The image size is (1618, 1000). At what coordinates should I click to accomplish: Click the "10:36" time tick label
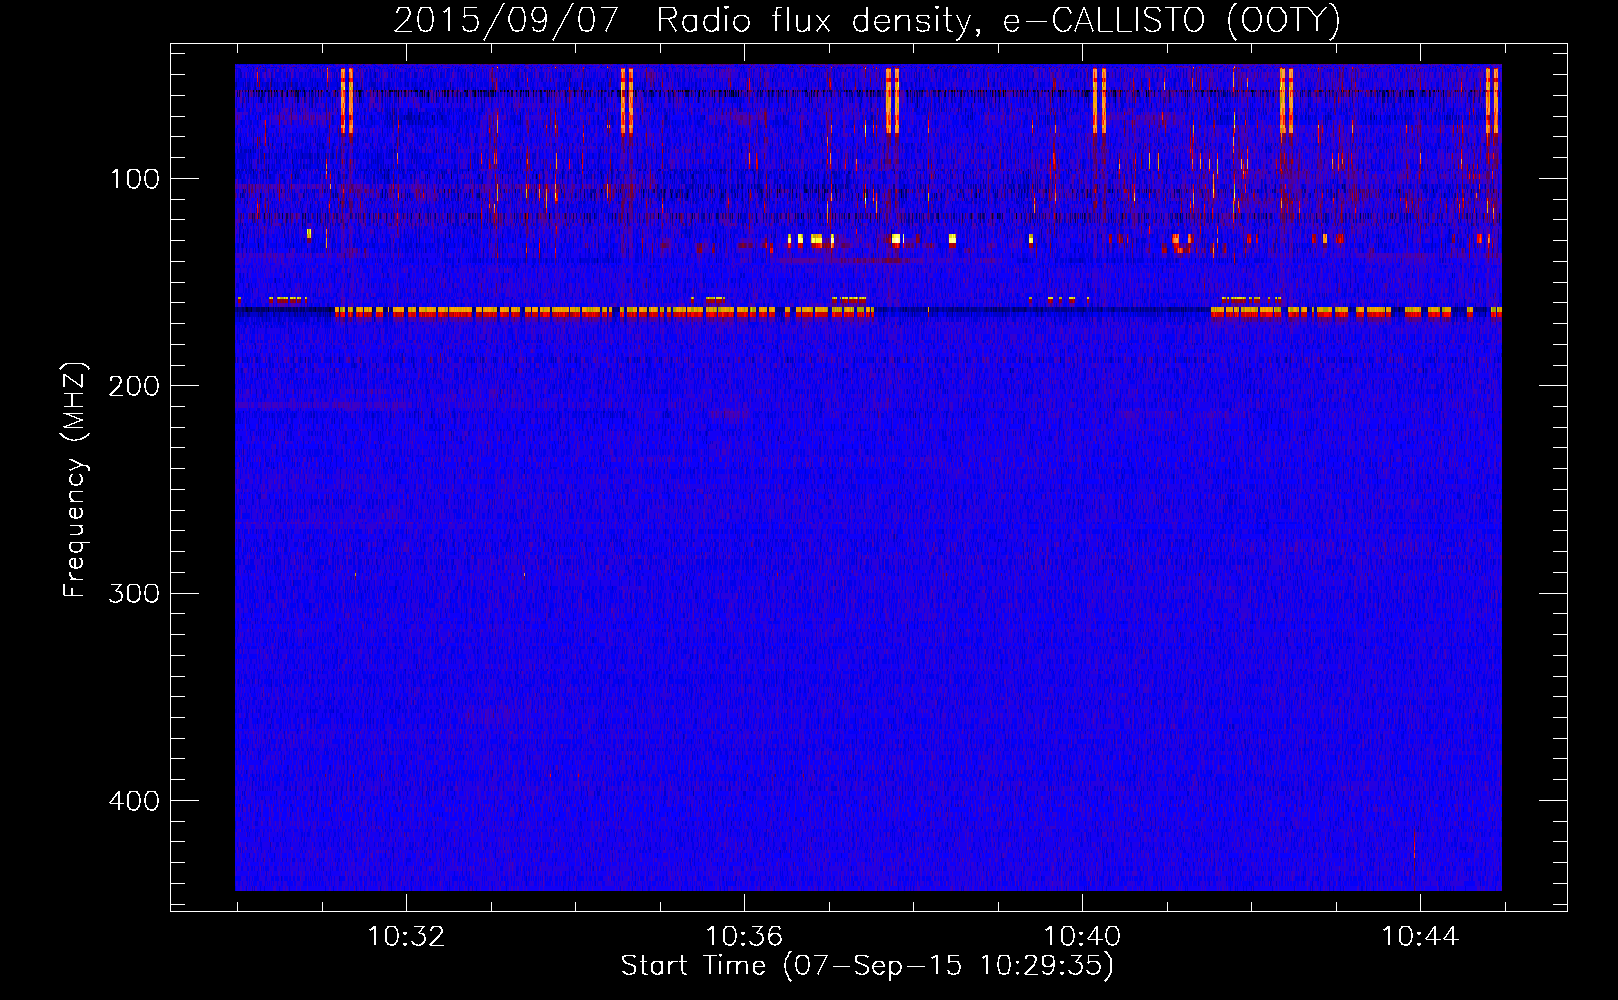click(744, 937)
